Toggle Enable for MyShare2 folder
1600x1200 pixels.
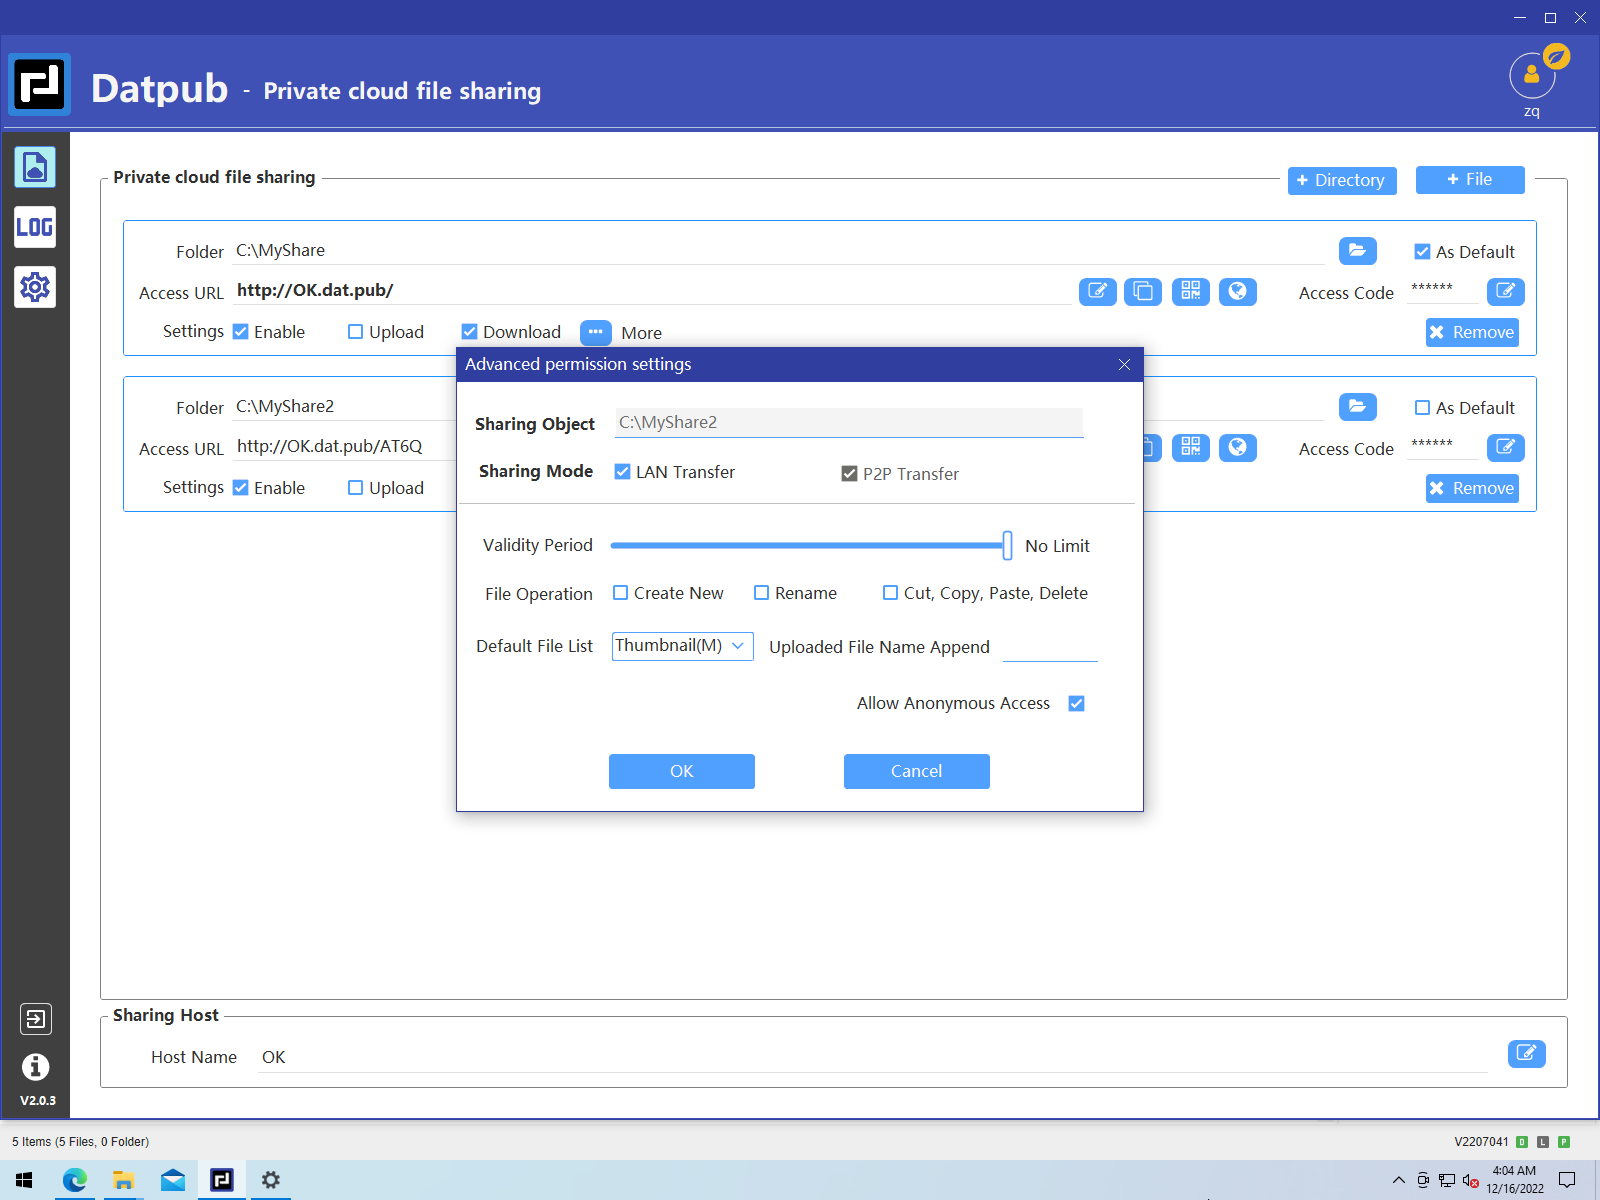coord(241,488)
